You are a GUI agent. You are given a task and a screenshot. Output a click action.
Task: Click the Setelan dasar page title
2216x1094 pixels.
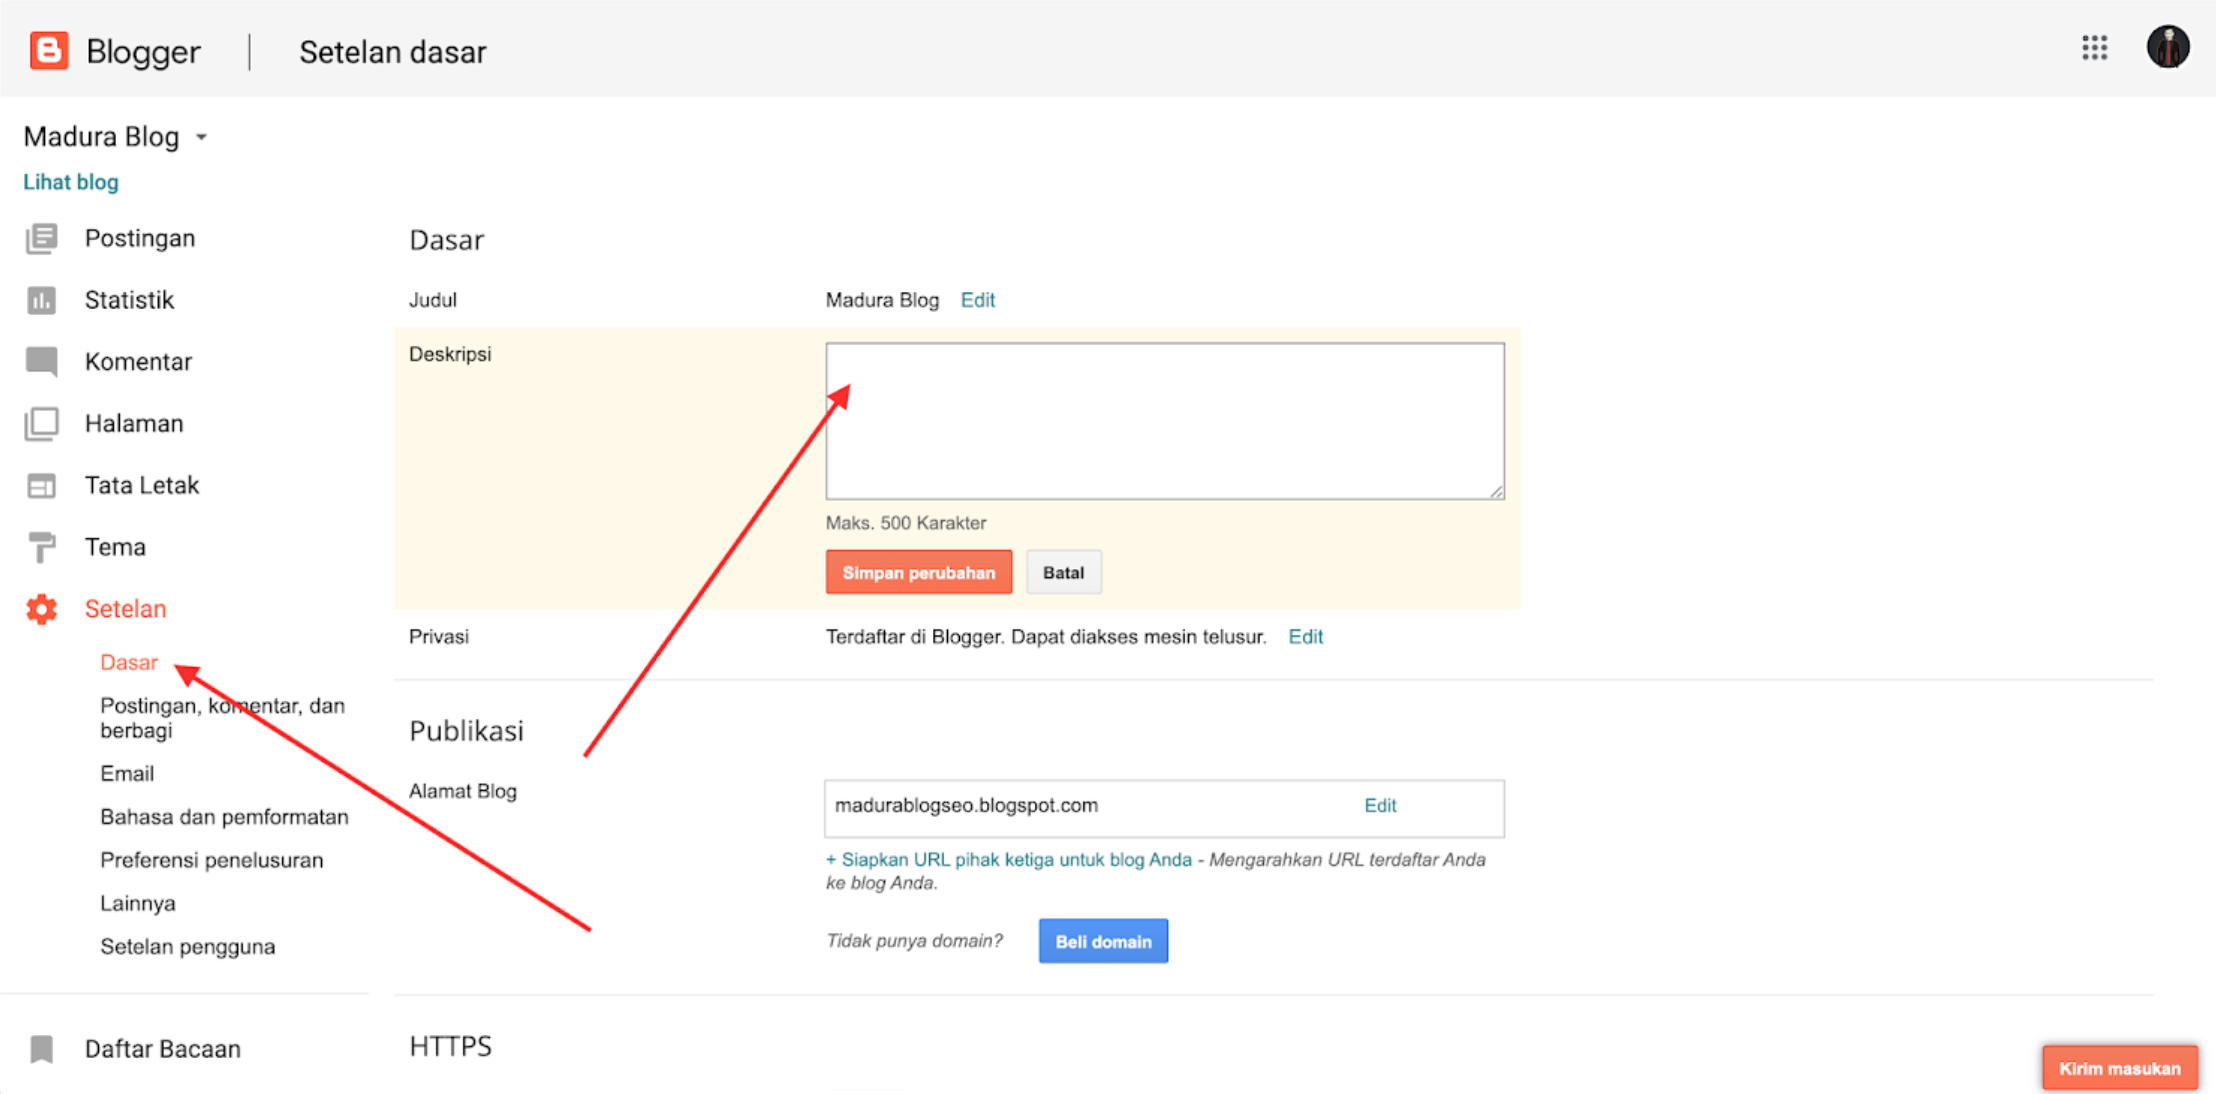(393, 52)
